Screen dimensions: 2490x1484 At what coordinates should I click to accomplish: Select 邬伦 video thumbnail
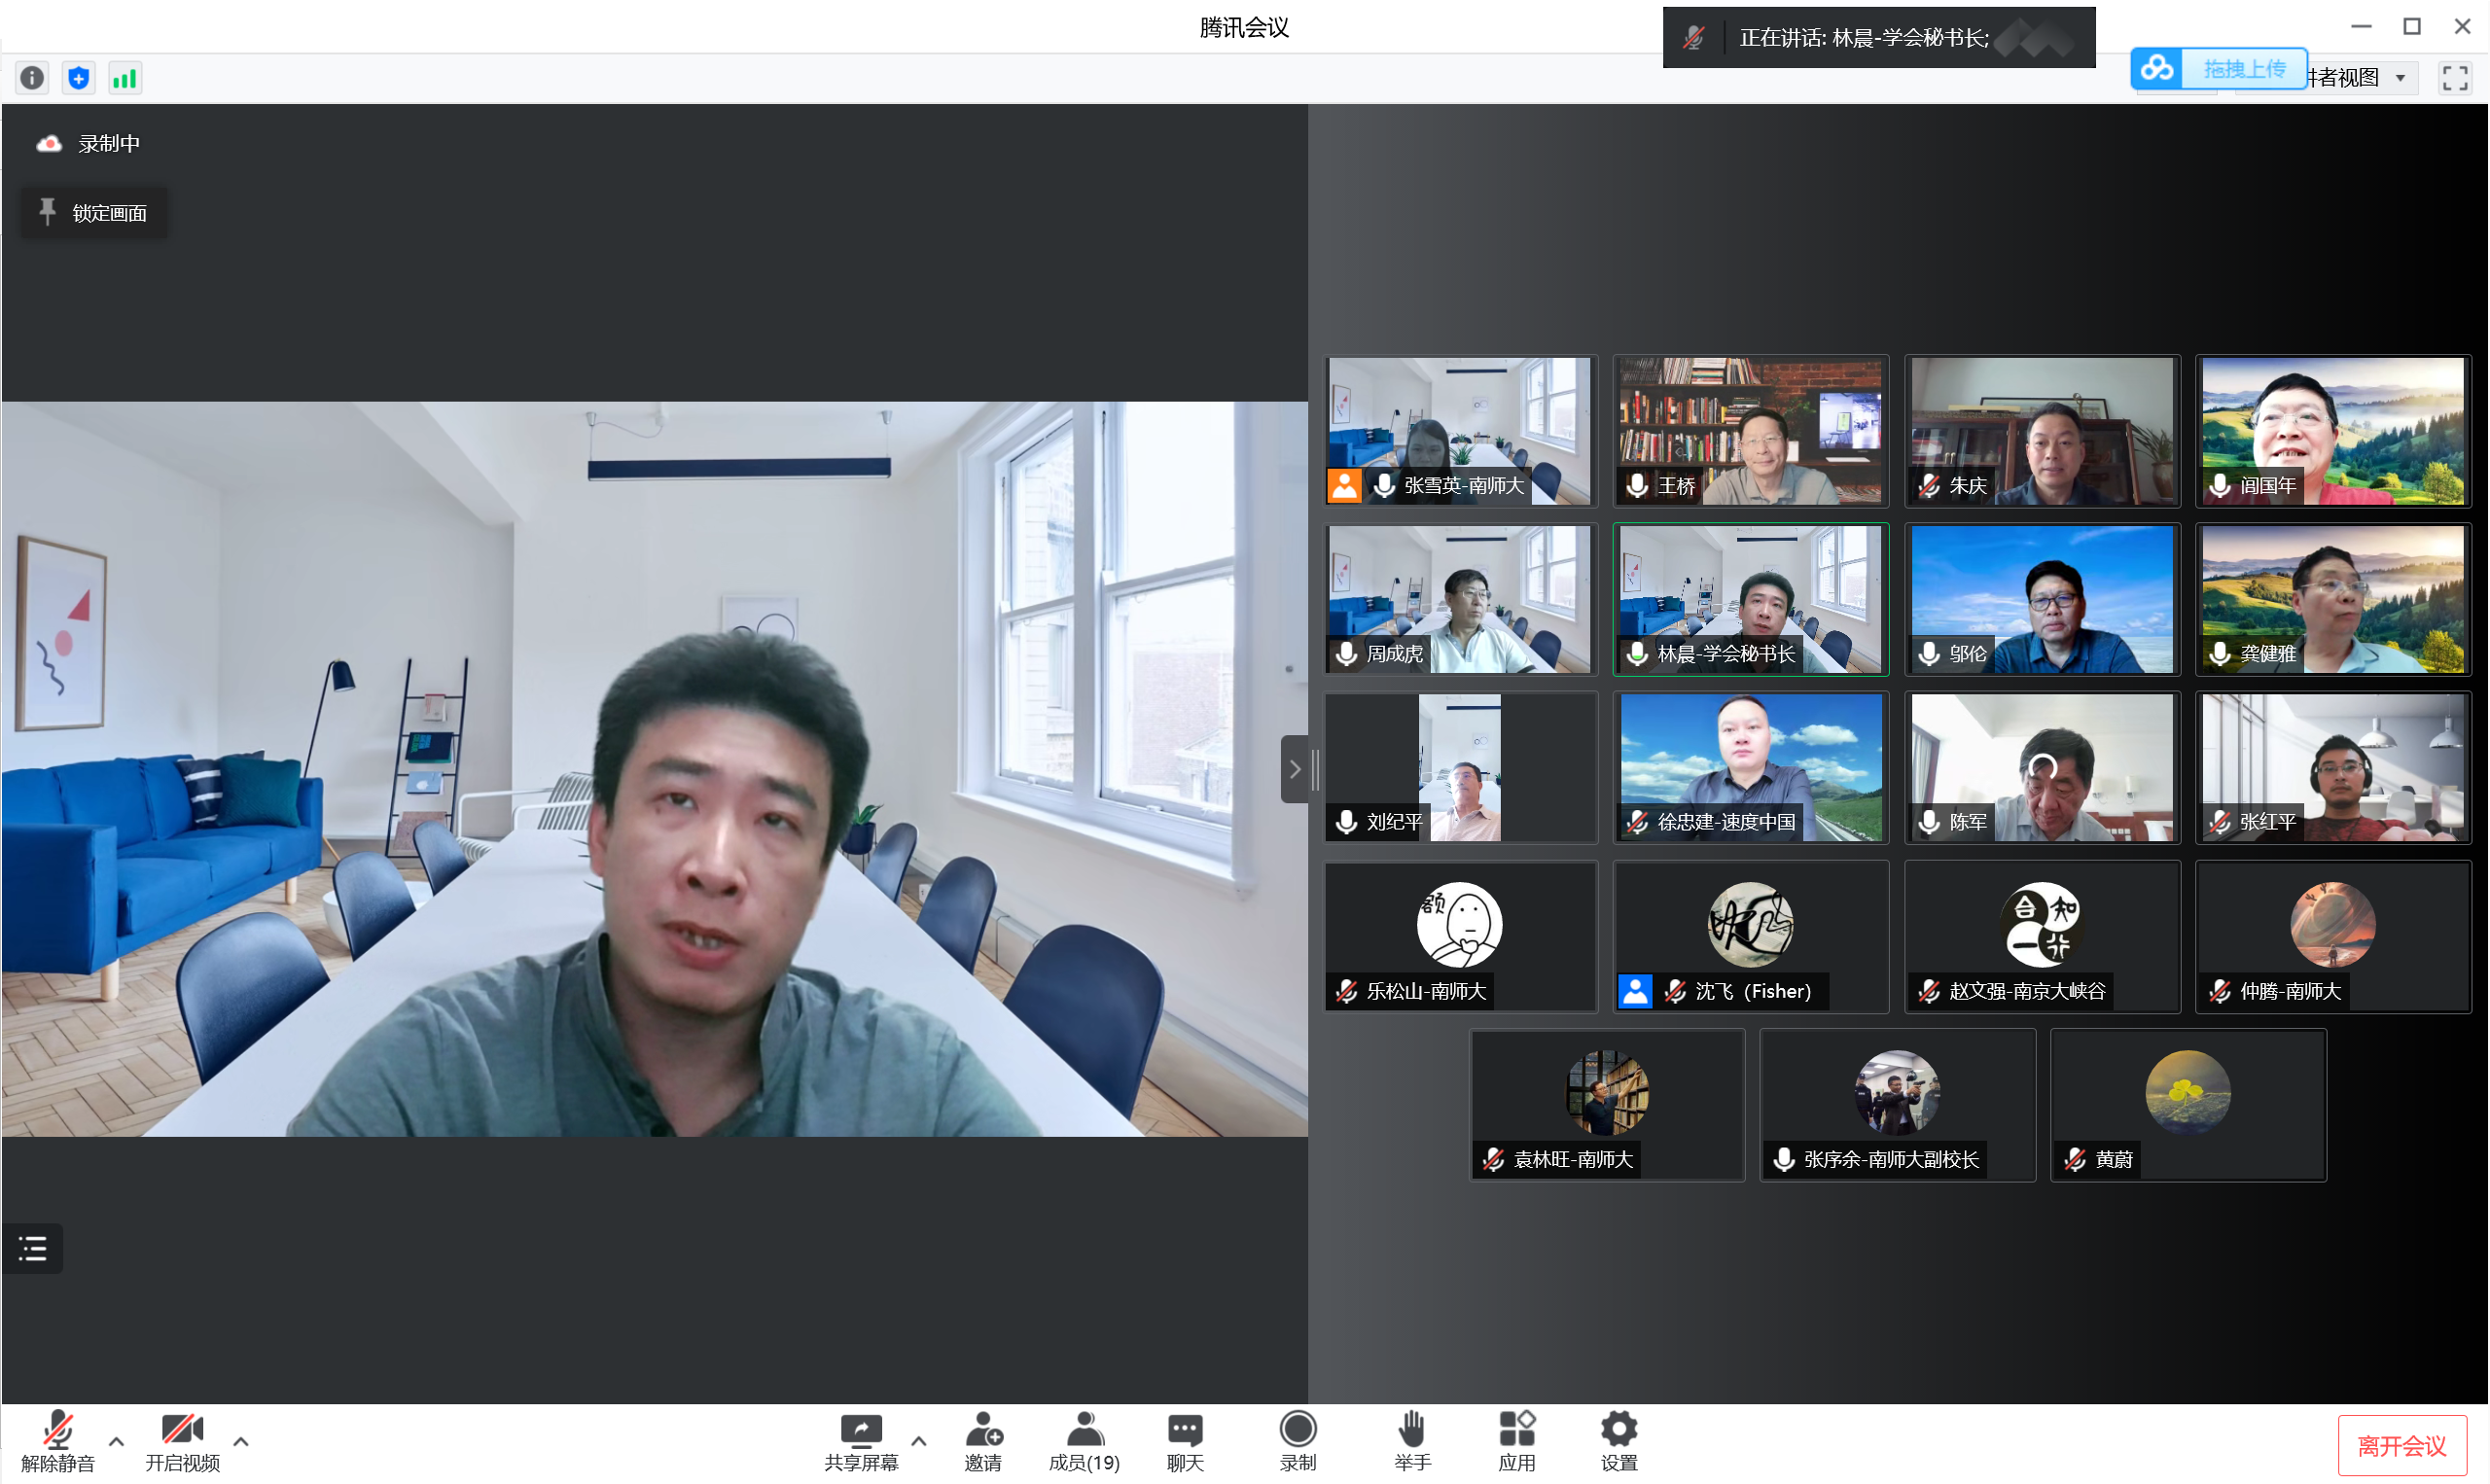click(x=2042, y=599)
